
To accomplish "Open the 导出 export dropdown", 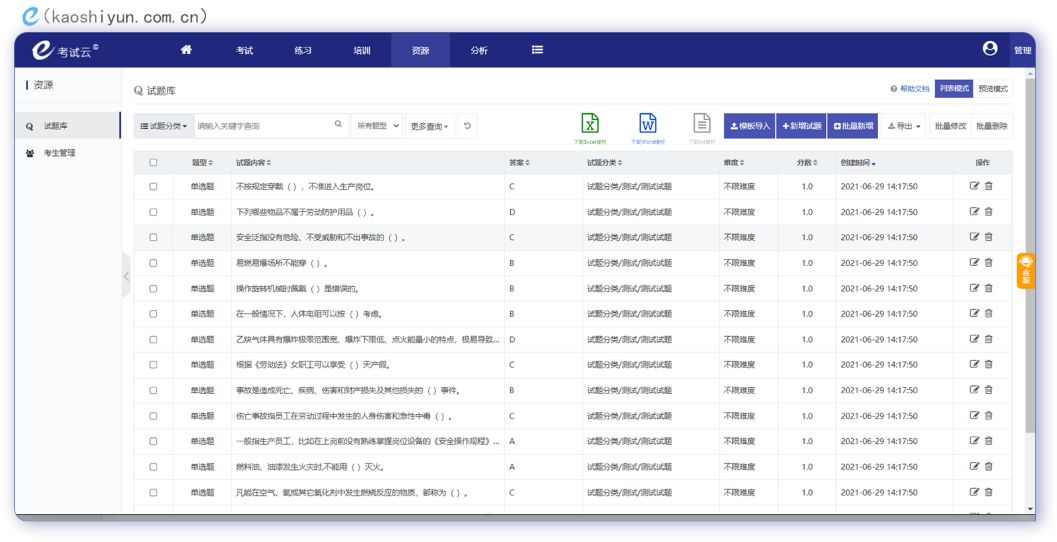I will point(904,126).
